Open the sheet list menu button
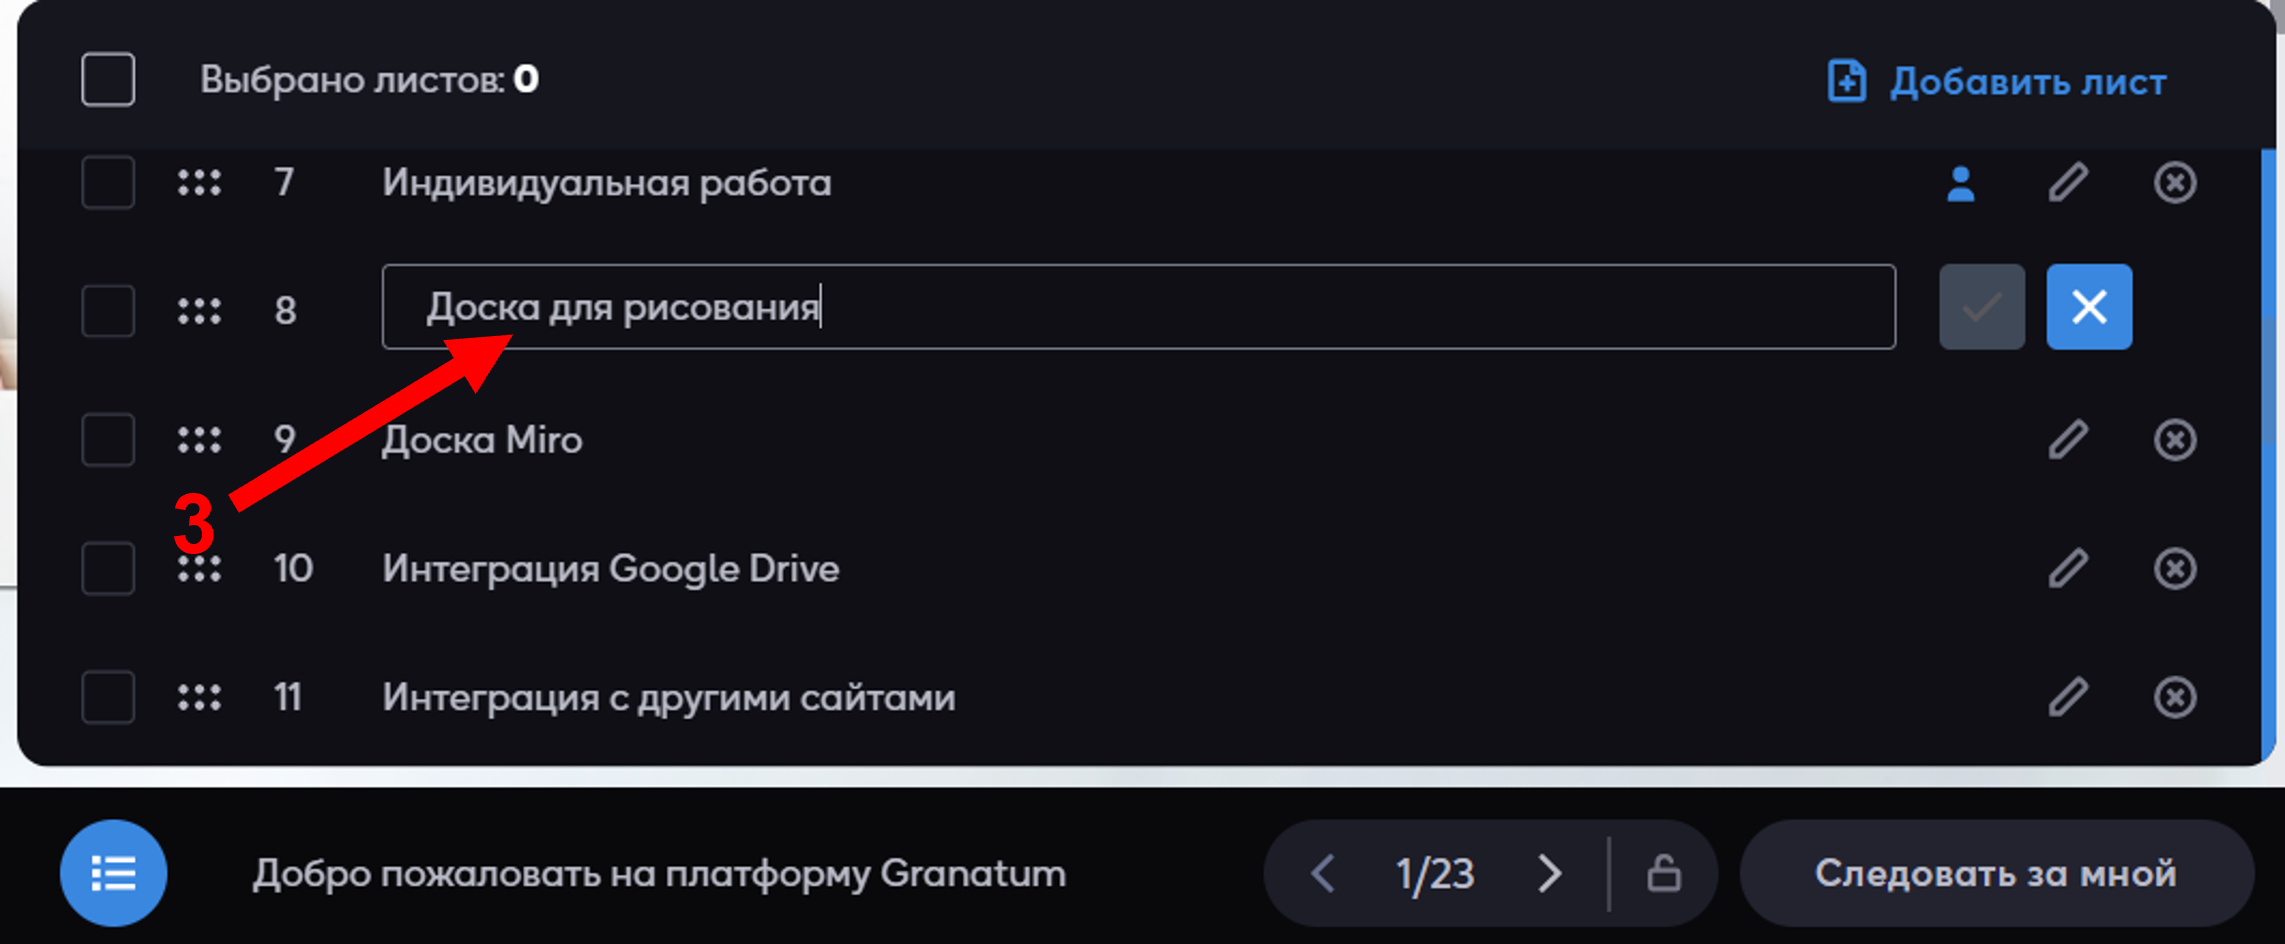This screenshot has height=944, width=2285. pyautogui.click(x=113, y=873)
